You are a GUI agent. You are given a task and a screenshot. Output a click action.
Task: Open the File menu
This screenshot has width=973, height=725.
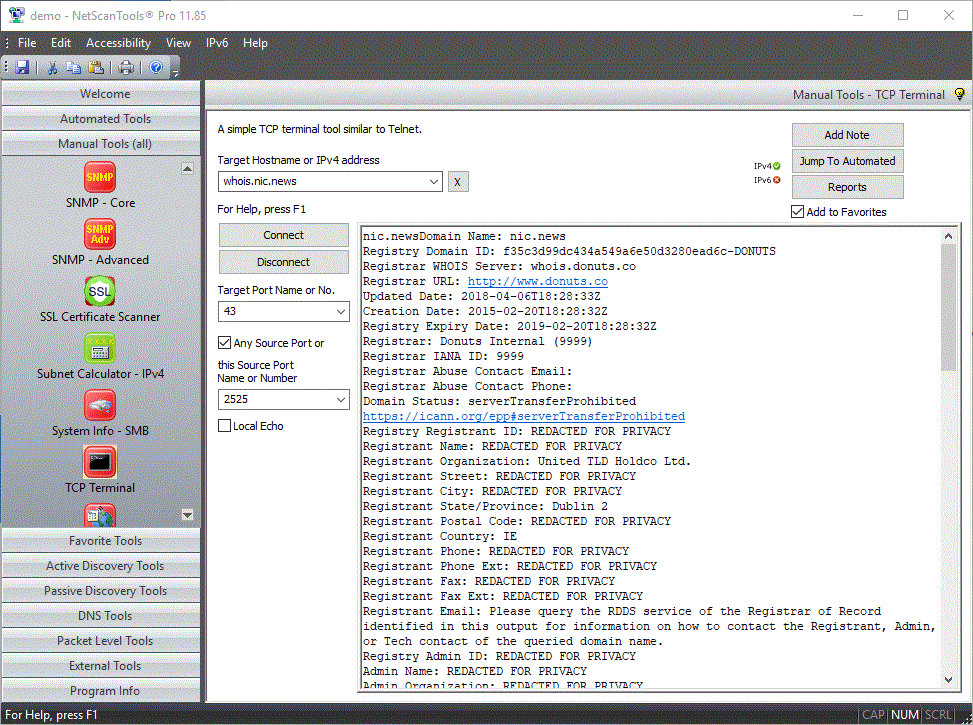pos(27,43)
